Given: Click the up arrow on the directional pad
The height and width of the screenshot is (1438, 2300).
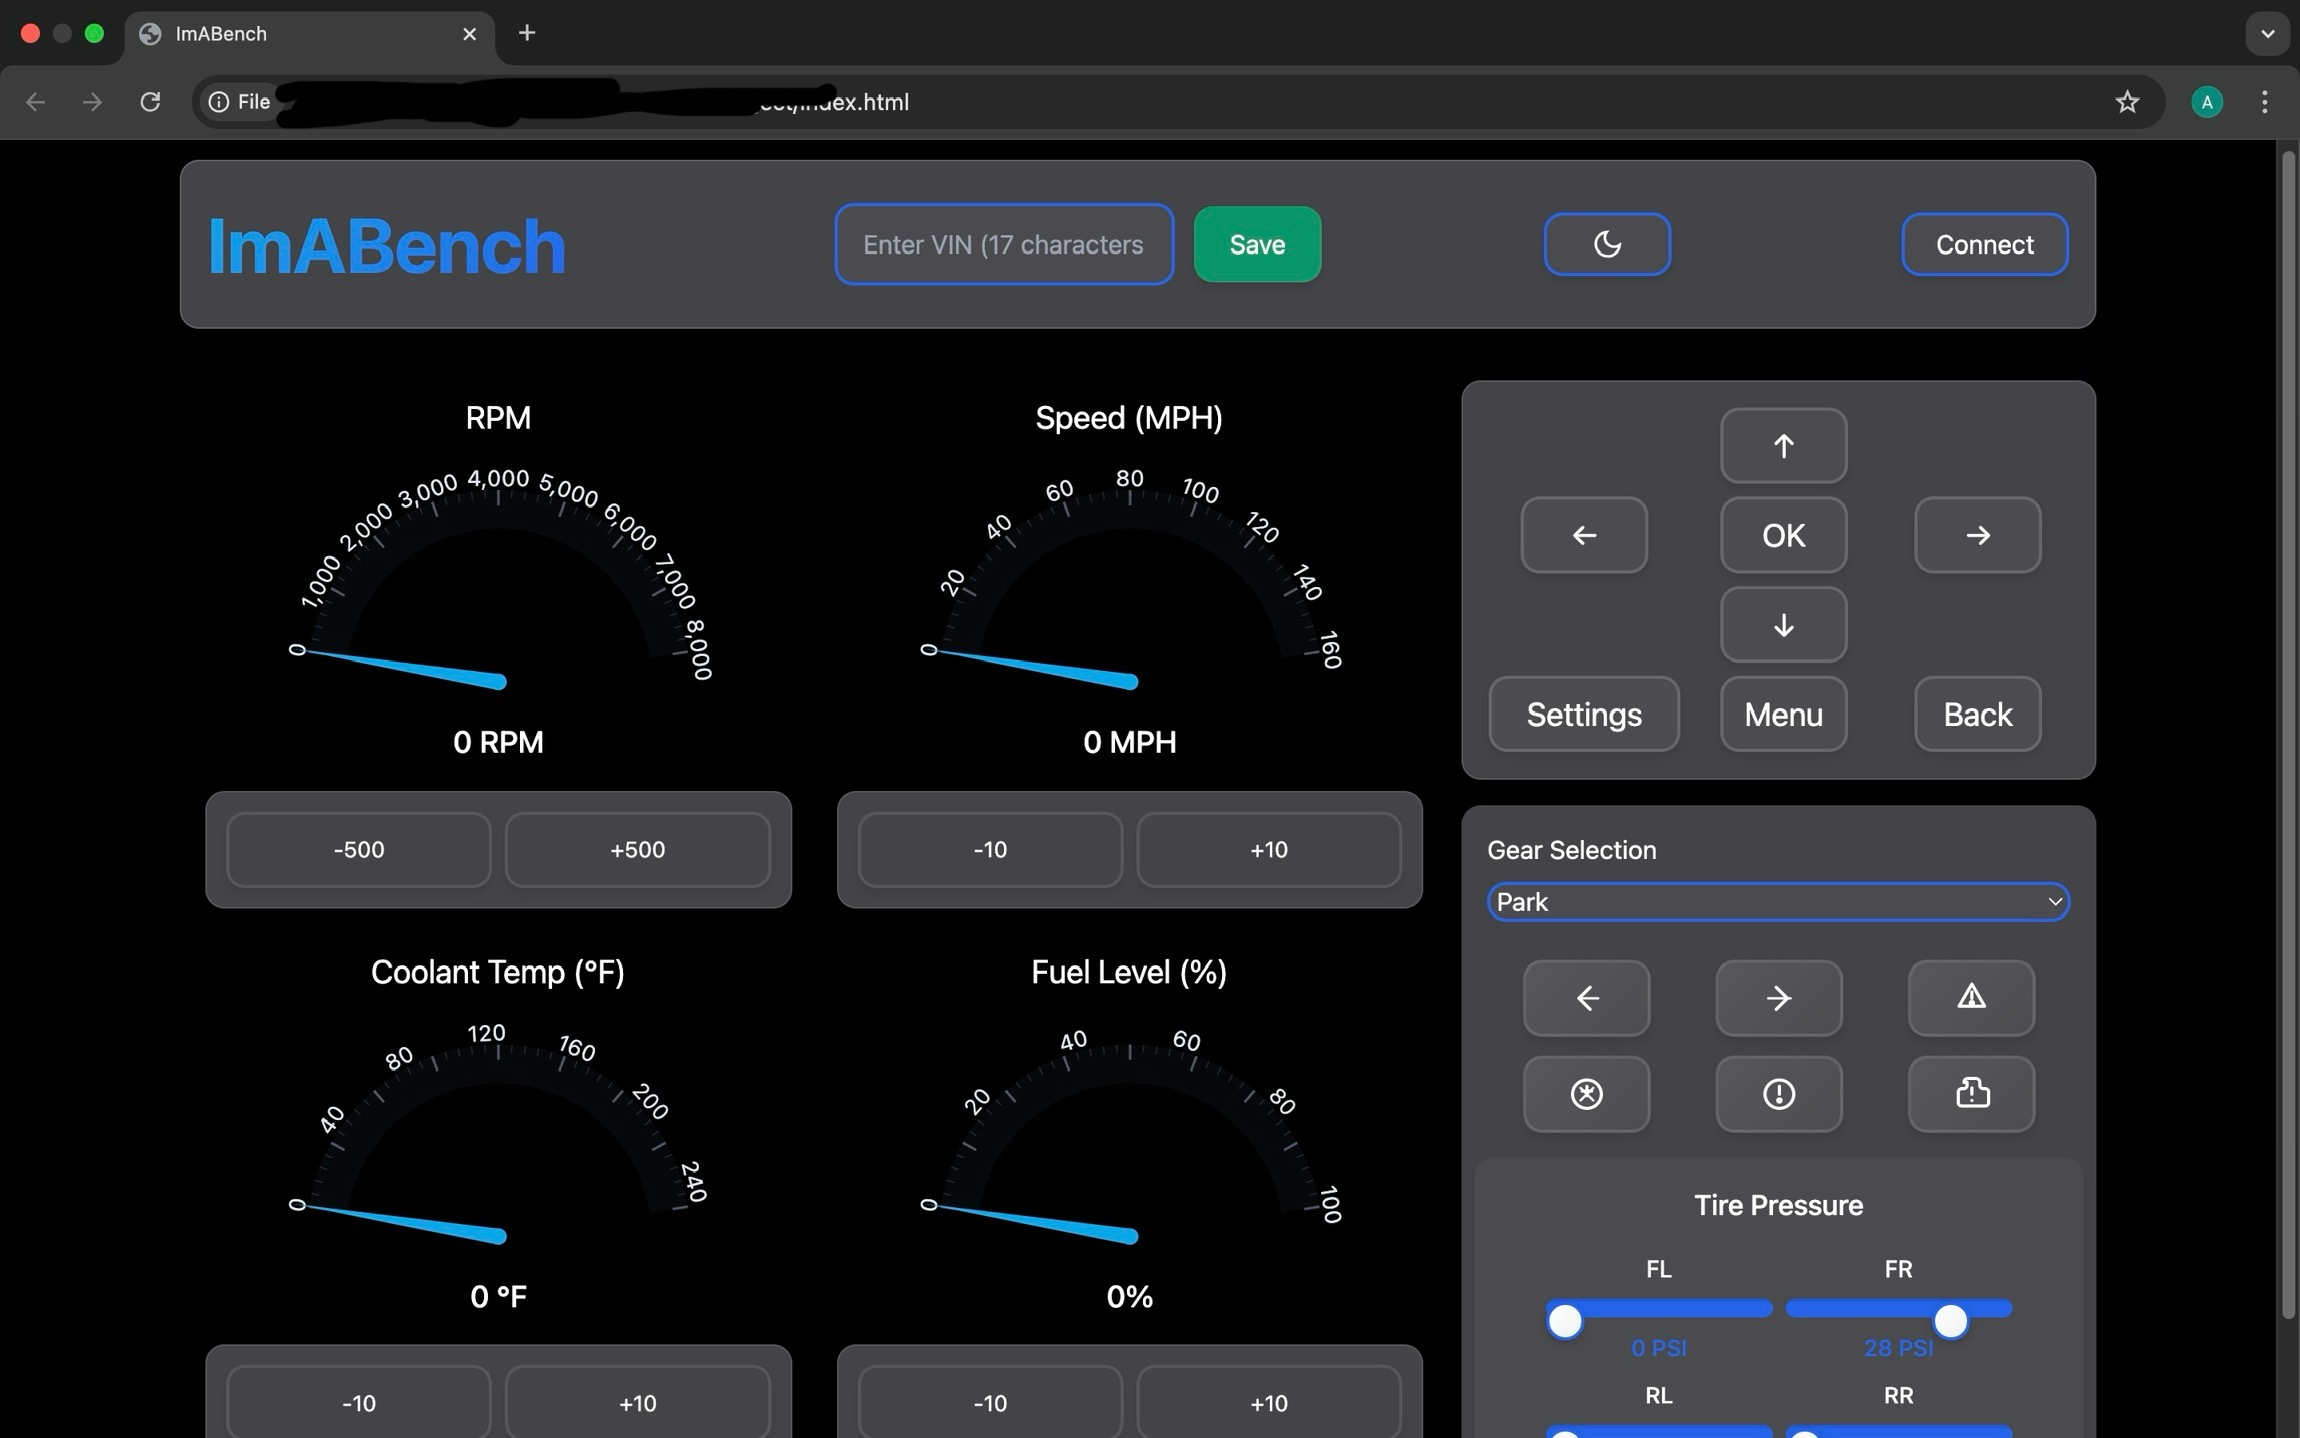Looking at the screenshot, I should (1783, 446).
